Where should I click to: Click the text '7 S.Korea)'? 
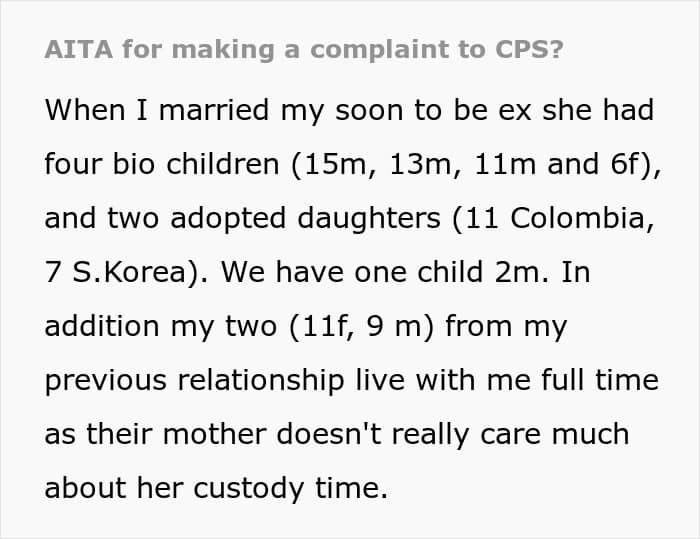121,272
